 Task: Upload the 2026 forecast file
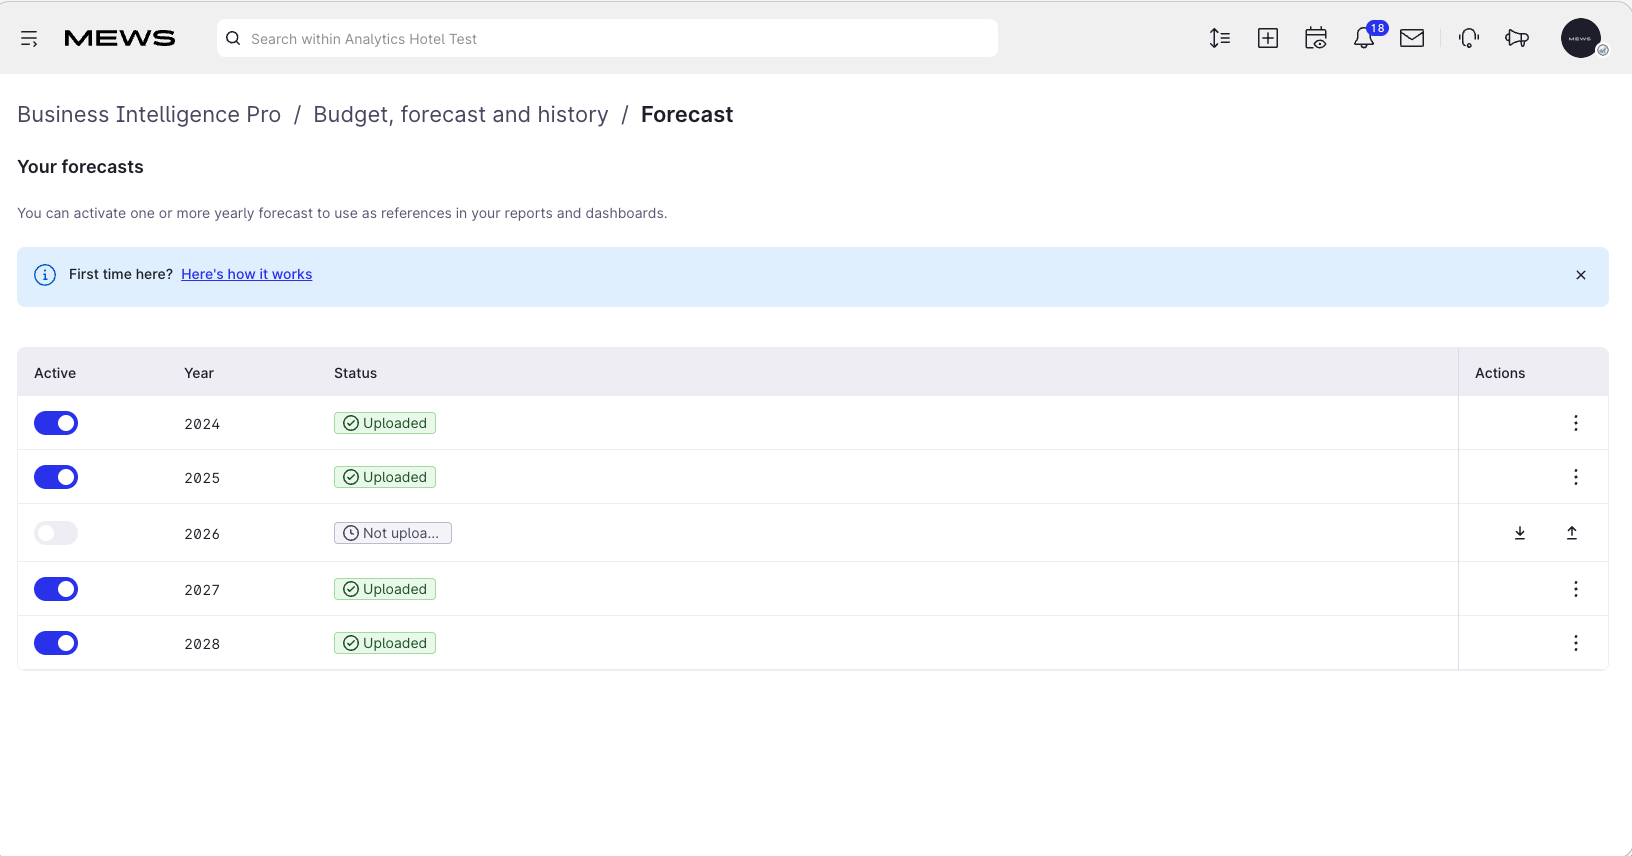[x=1572, y=533]
